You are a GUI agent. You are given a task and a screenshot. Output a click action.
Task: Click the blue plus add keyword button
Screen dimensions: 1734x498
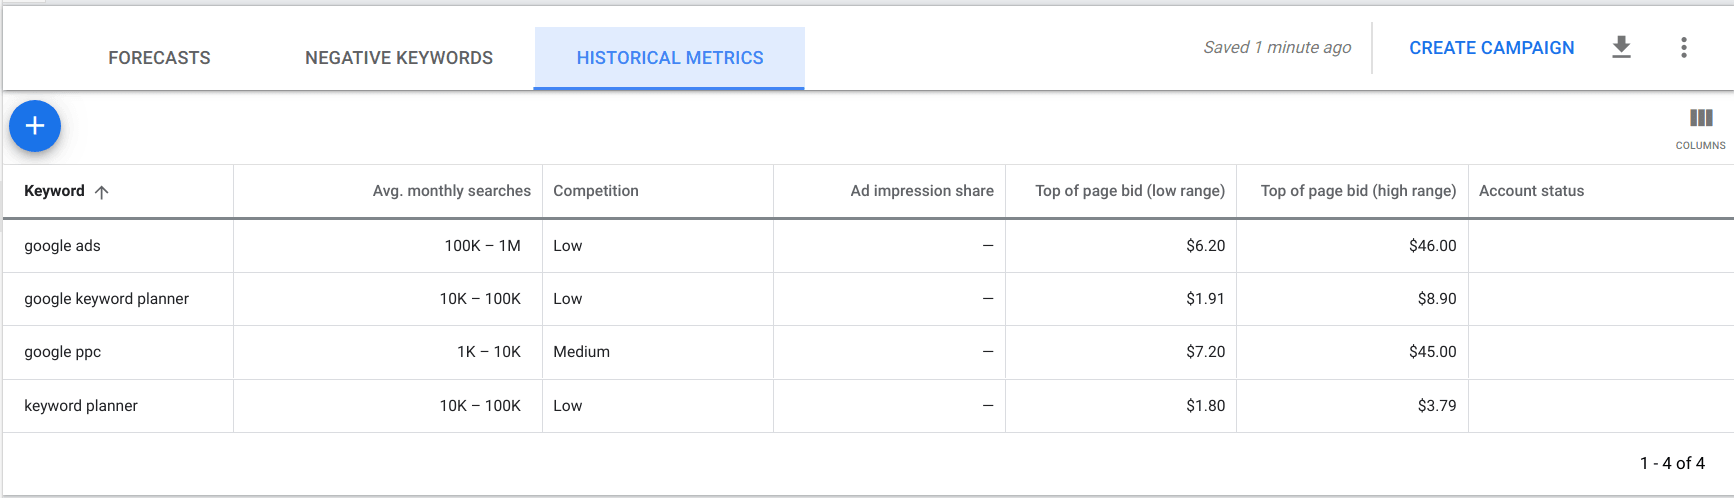[x=35, y=126]
